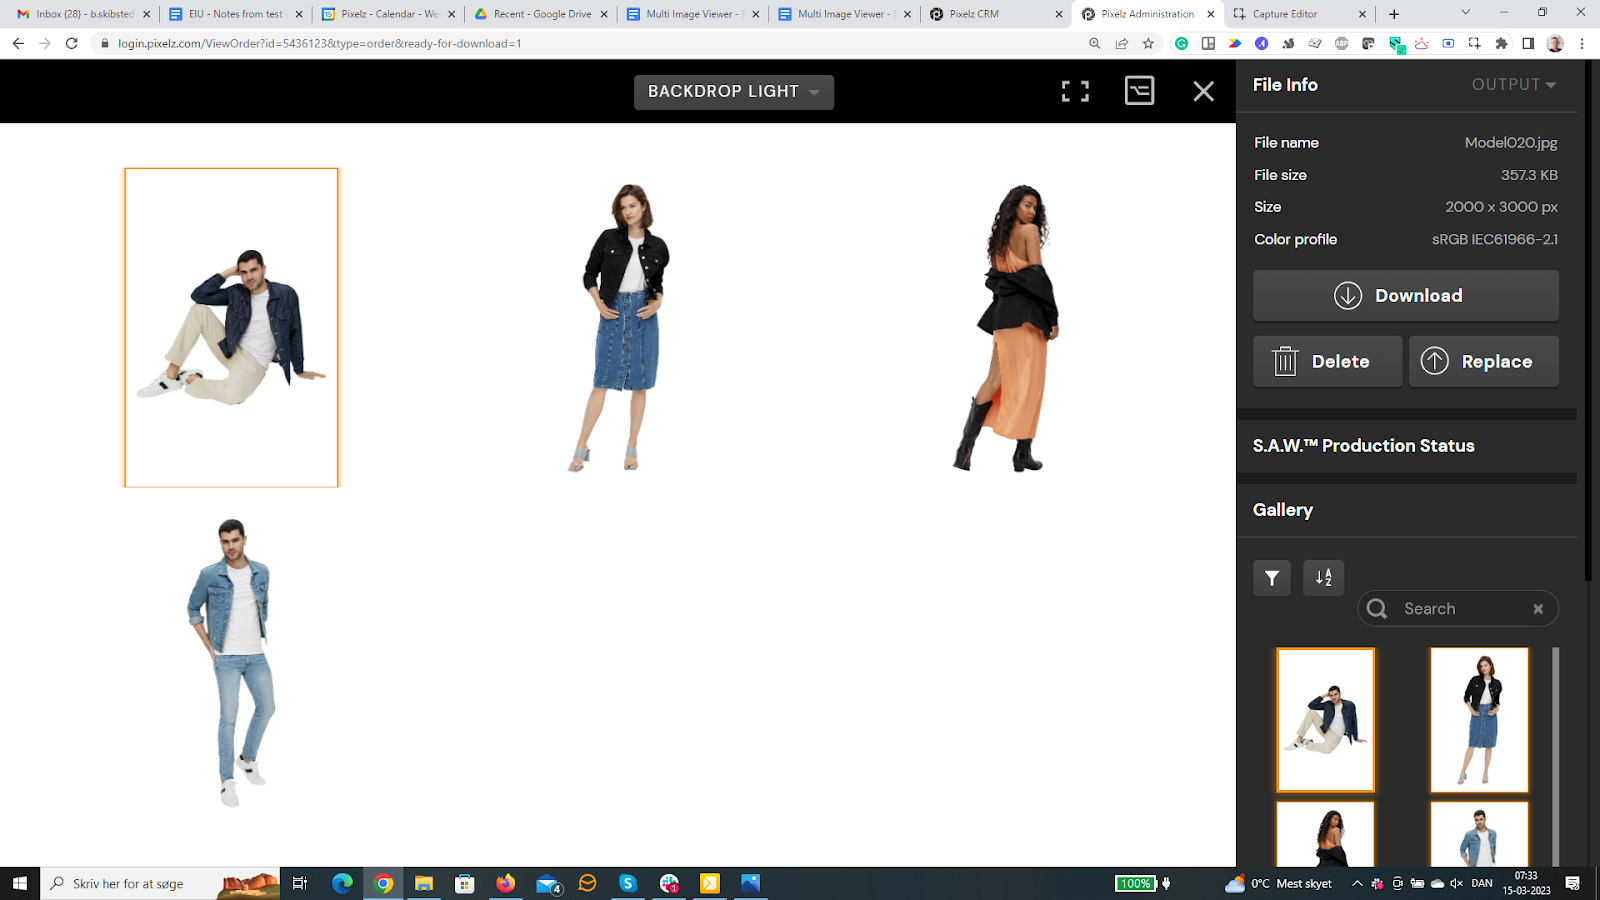Go back in browser history

[18, 43]
